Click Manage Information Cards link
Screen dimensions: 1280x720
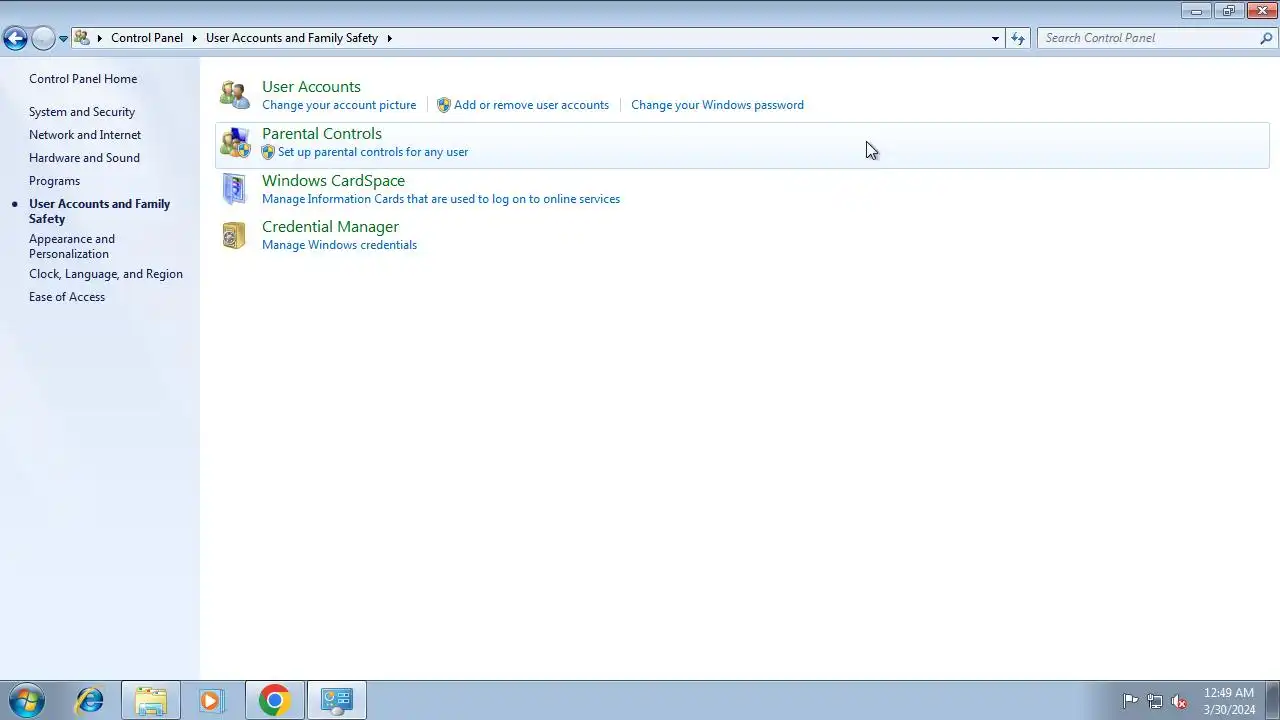(x=441, y=199)
